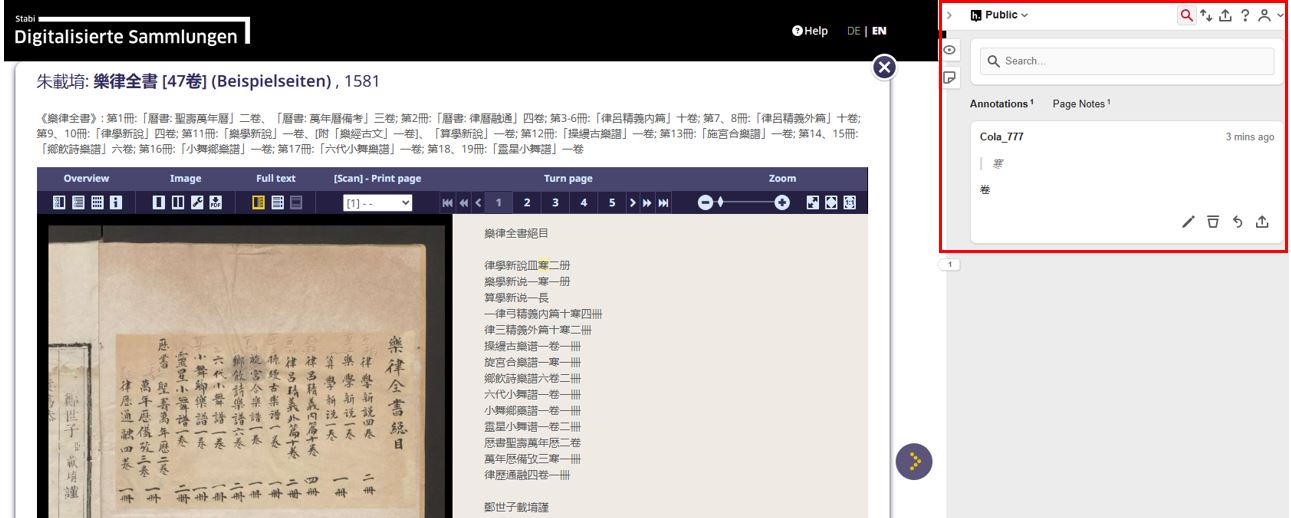Open the Public group dropdown
Image resolution: width=1291 pixels, height=518 pixels.
(x=999, y=15)
